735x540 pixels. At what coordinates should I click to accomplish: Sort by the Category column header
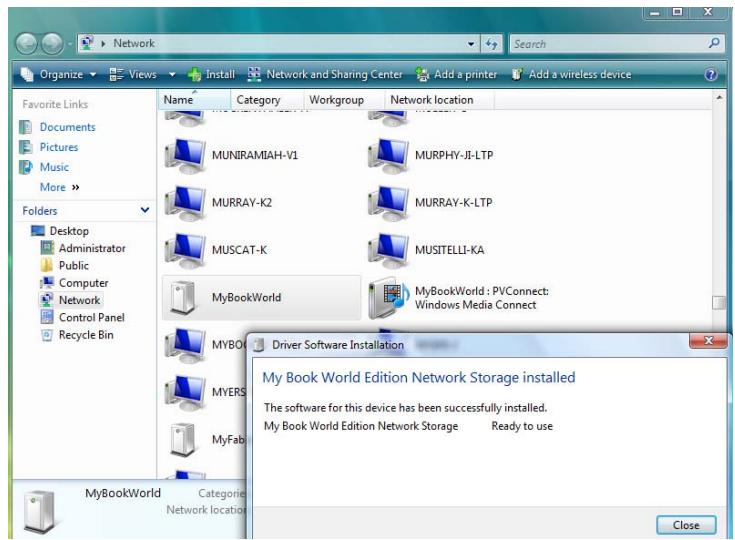[267, 100]
